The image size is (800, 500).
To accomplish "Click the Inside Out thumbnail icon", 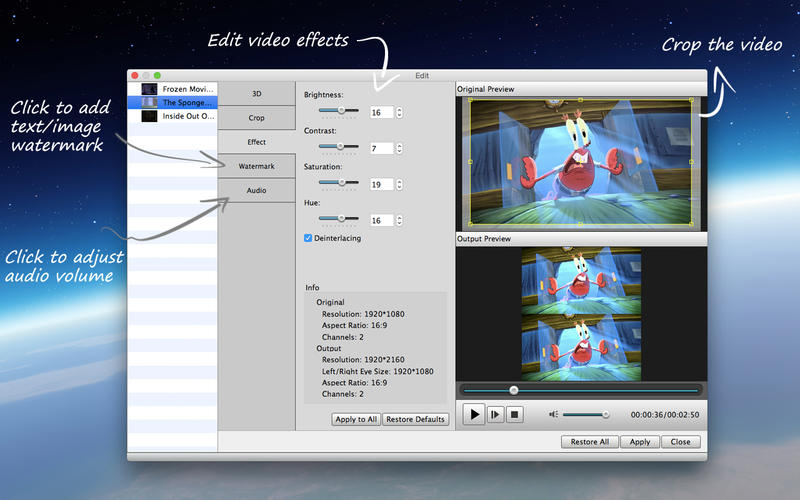I will 149,116.
